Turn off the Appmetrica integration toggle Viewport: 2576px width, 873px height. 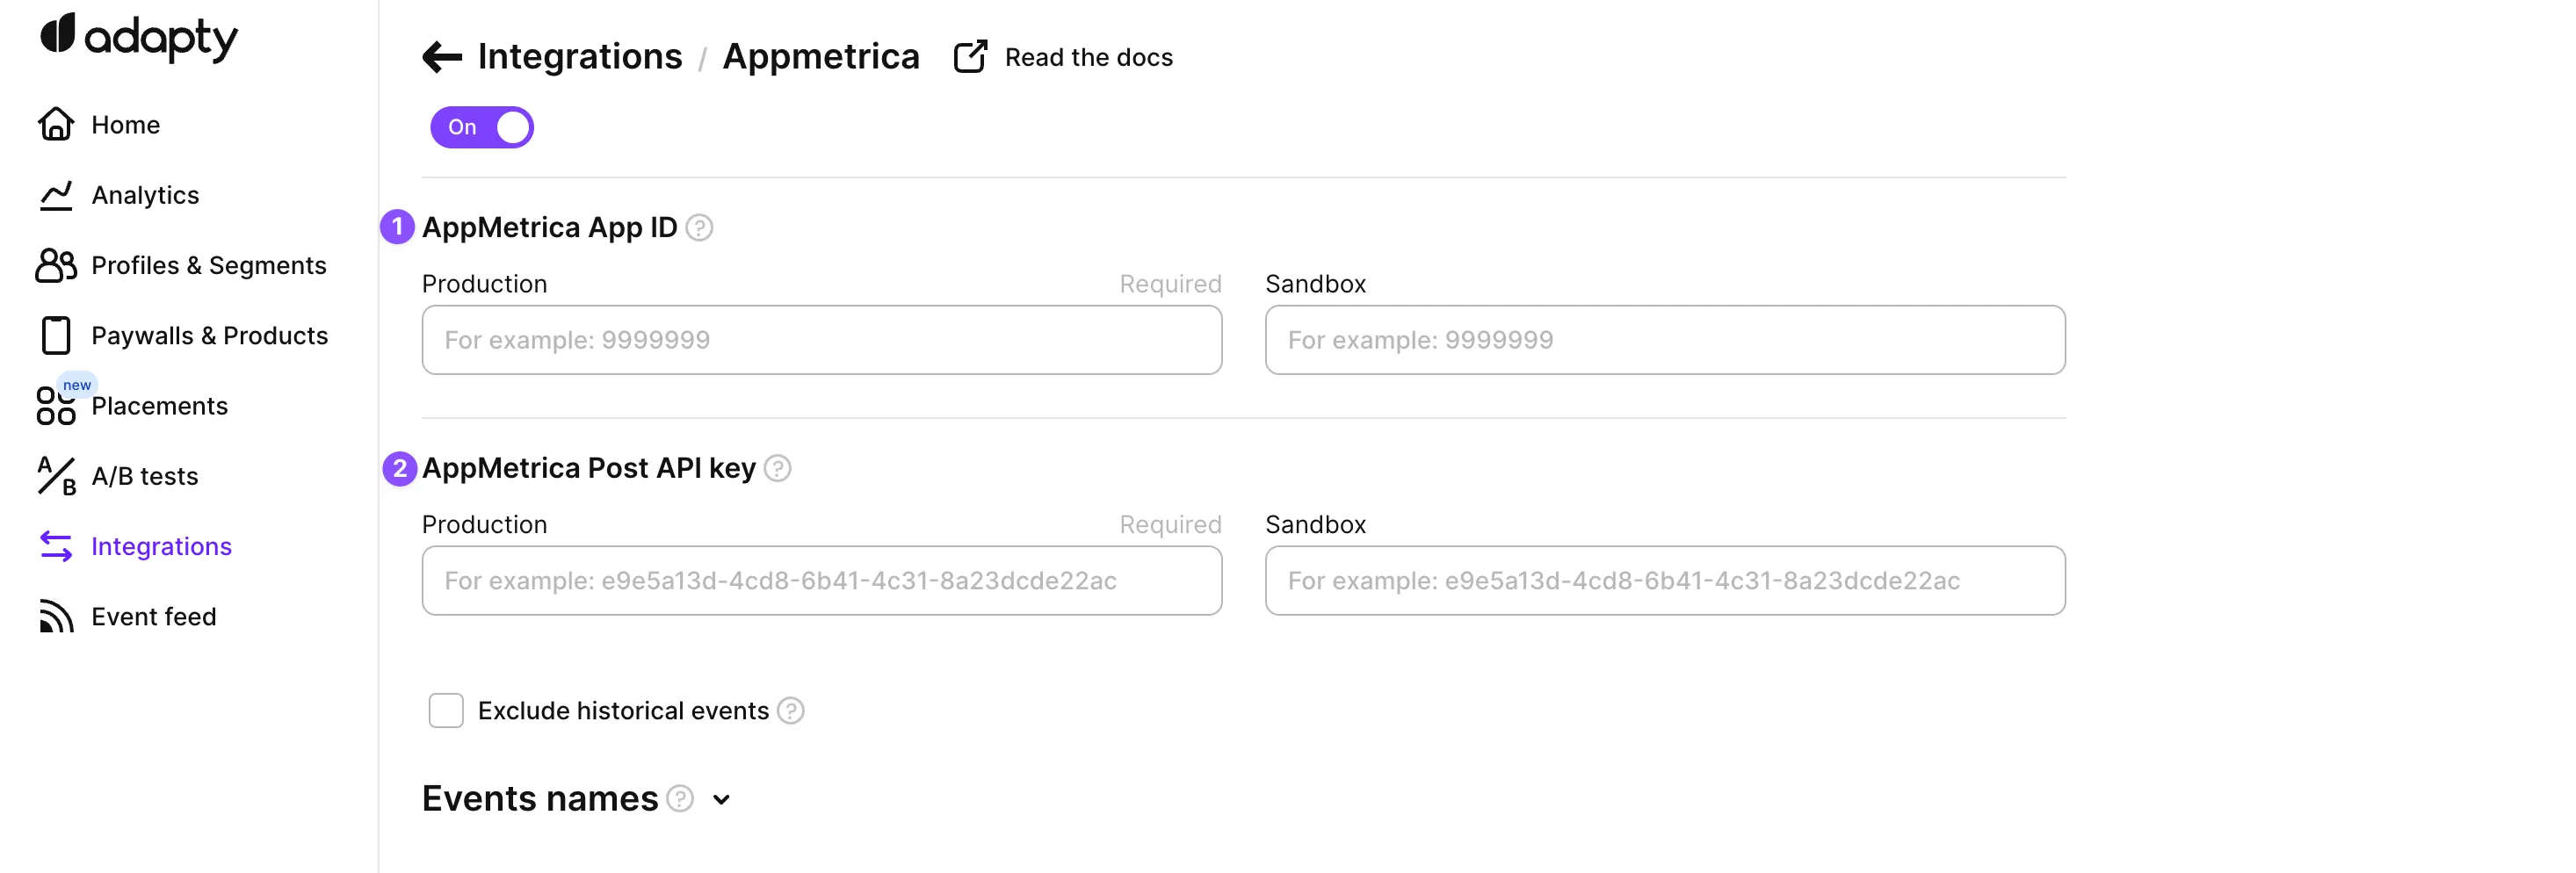[482, 127]
